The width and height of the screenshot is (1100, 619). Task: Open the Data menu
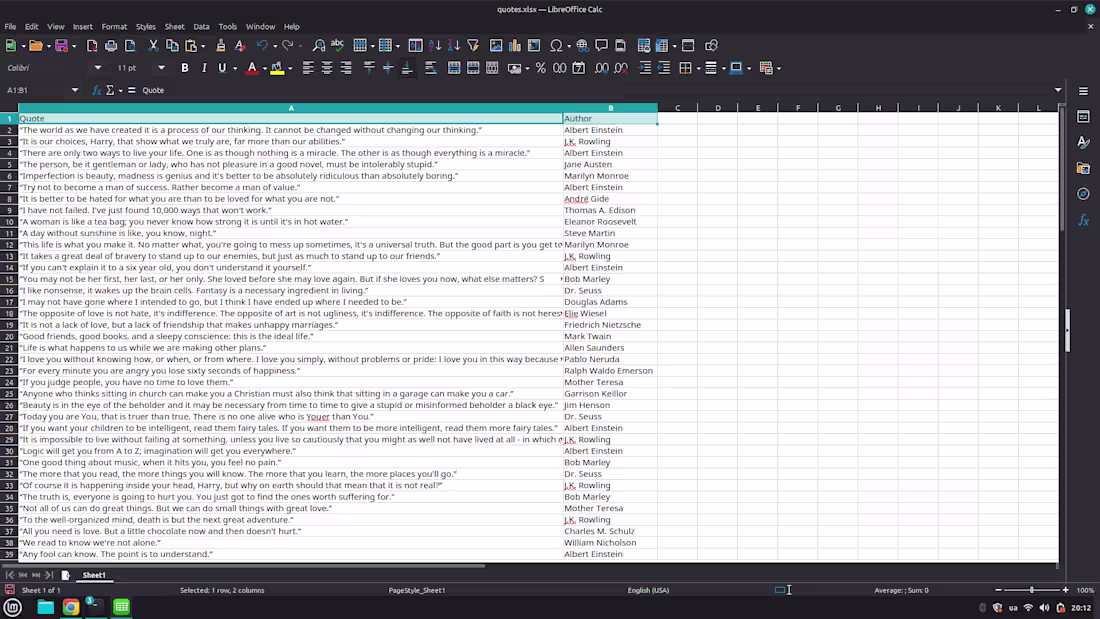(x=201, y=27)
